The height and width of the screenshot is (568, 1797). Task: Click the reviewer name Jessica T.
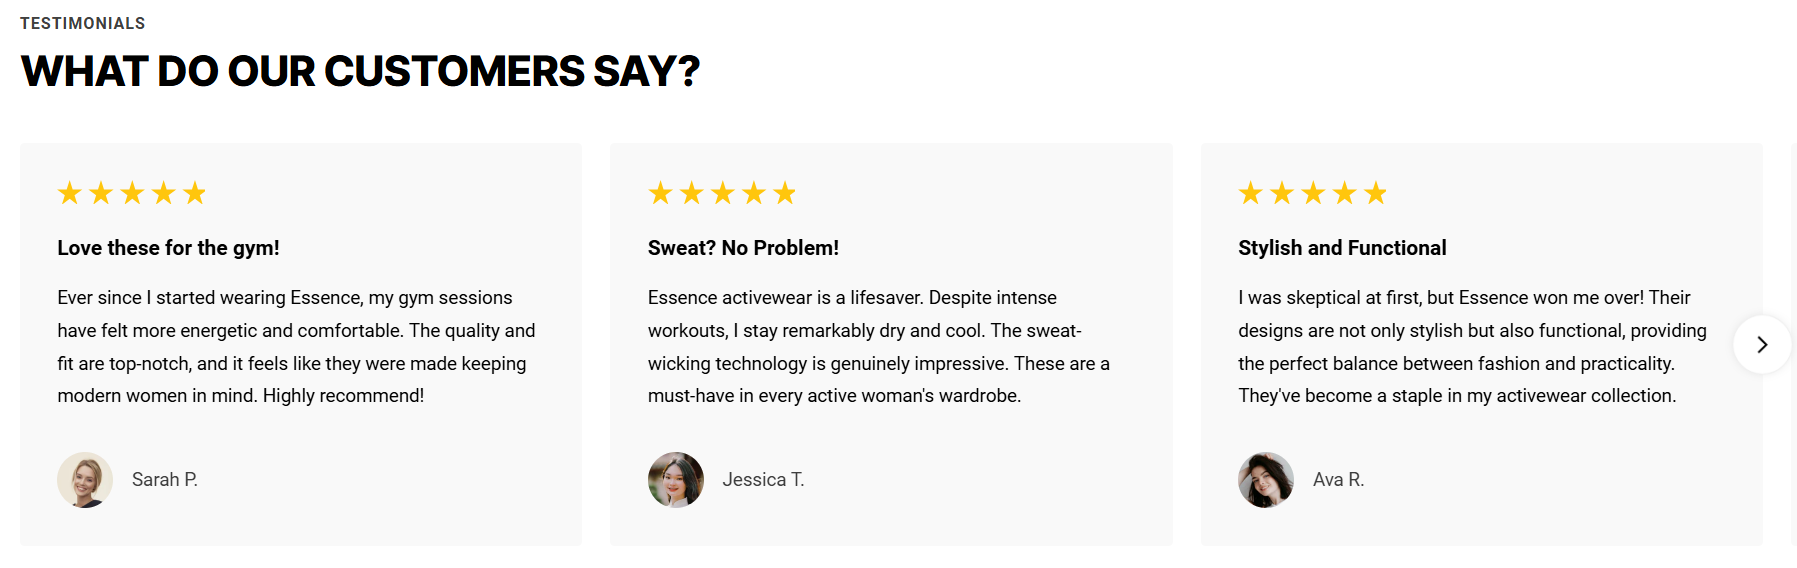763,480
